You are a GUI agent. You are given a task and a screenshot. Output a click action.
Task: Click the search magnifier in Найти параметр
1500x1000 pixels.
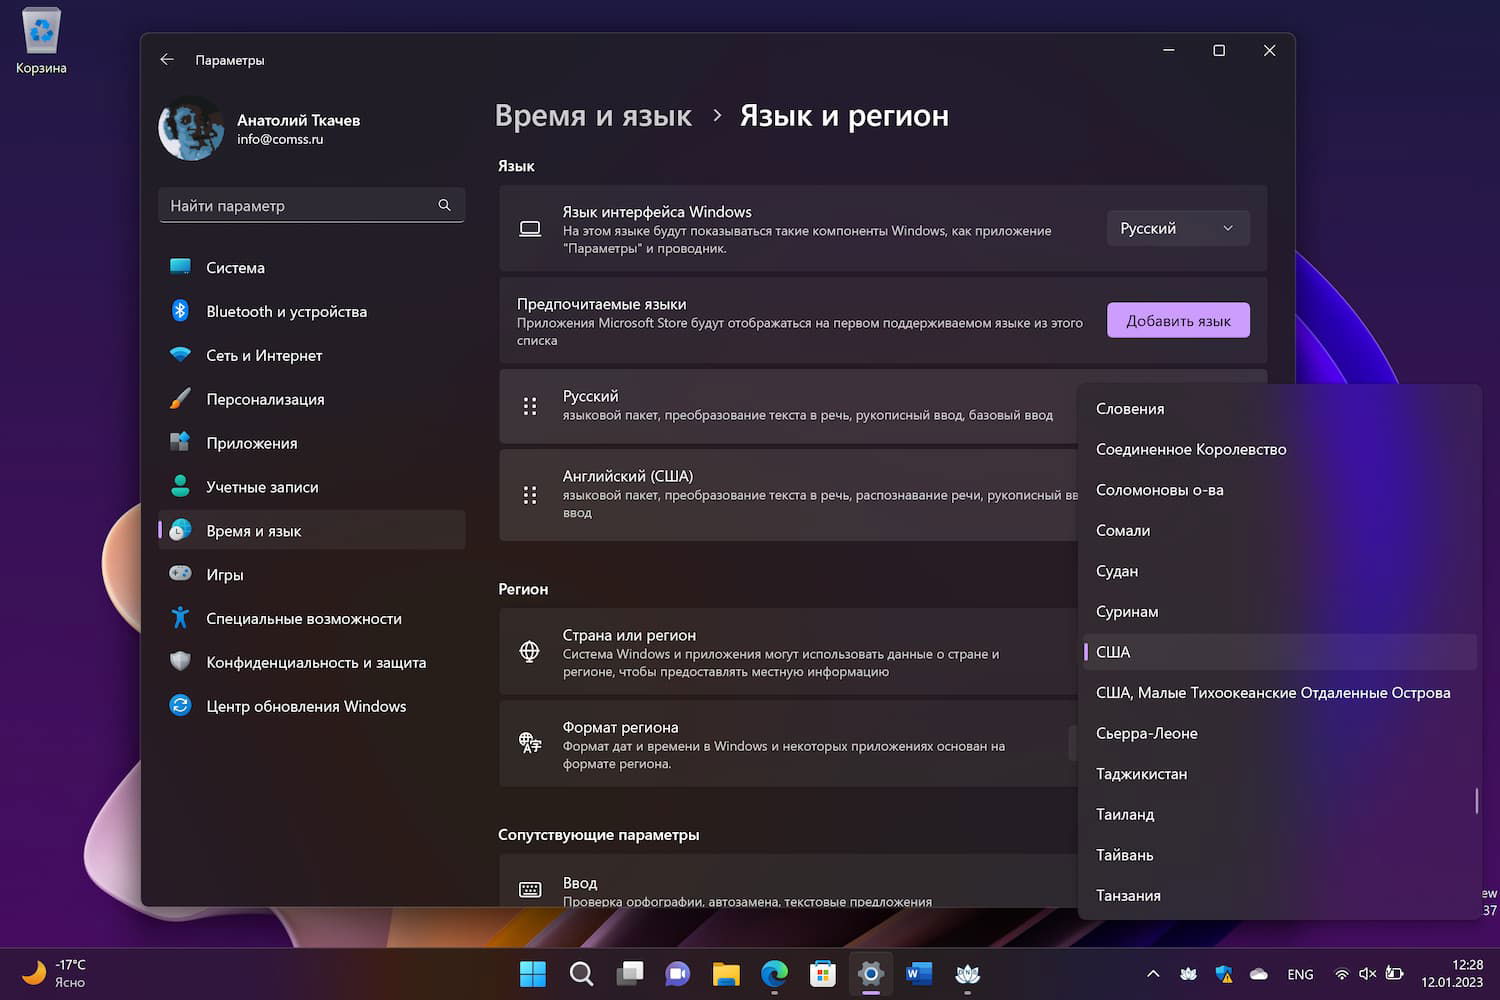point(444,205)
